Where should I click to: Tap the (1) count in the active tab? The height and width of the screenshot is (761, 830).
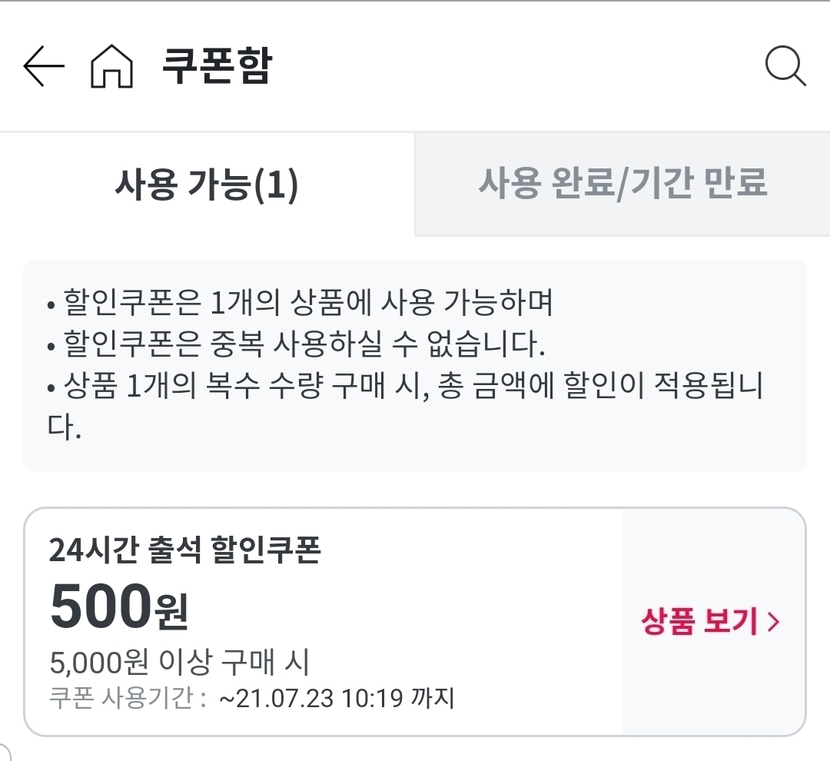coord(276,186)
